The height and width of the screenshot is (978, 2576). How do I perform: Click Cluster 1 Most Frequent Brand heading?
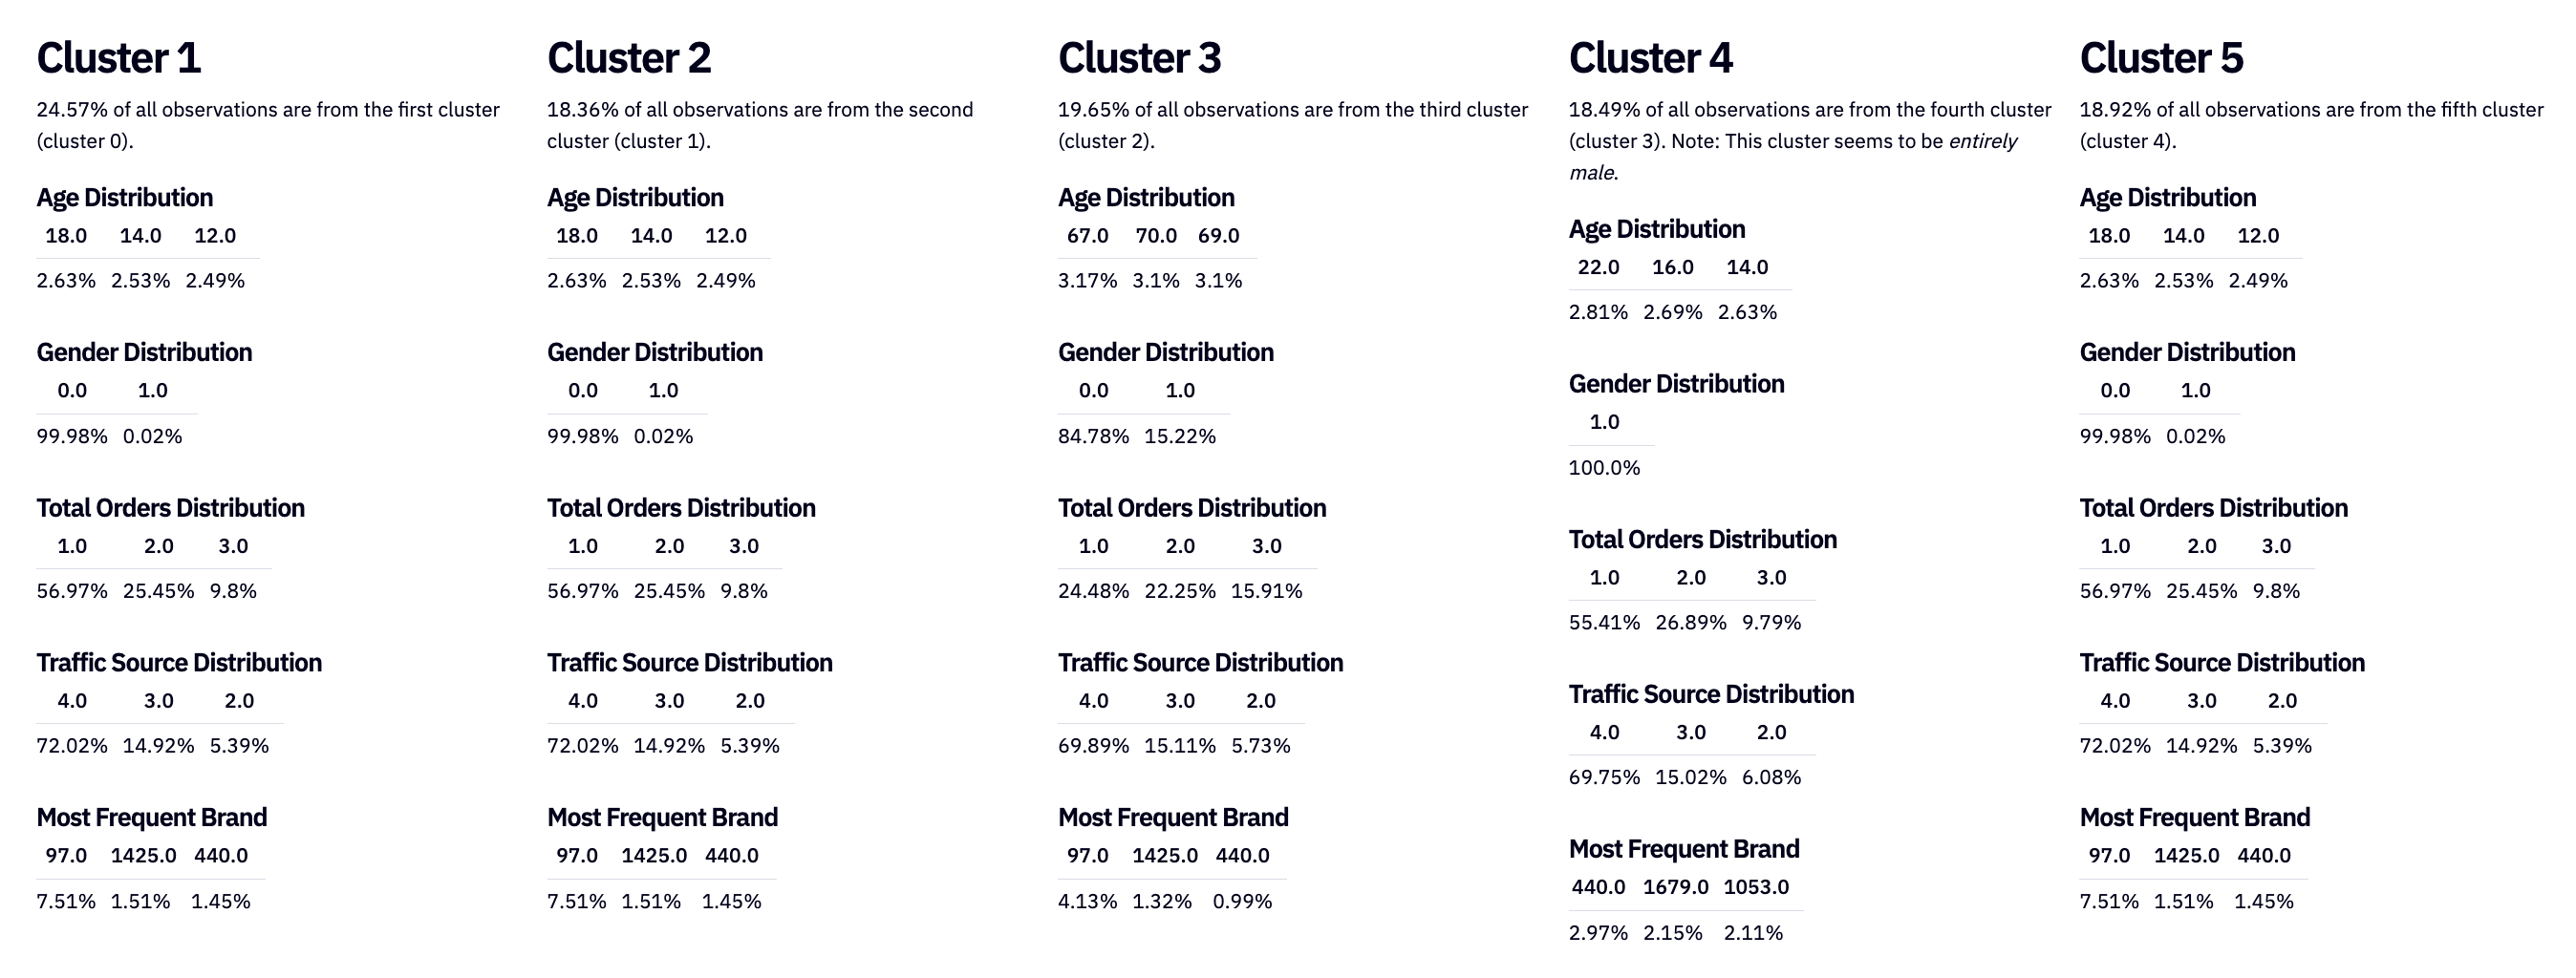click(152, 818)
